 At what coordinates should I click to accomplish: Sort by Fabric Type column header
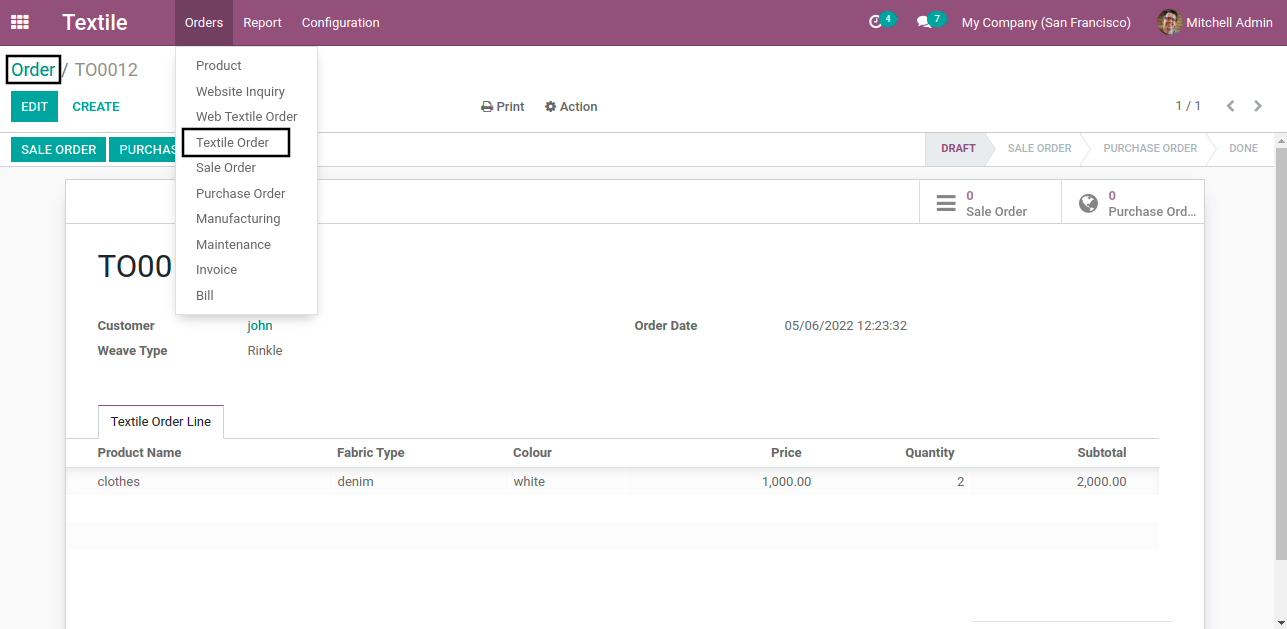coord(371,453)
